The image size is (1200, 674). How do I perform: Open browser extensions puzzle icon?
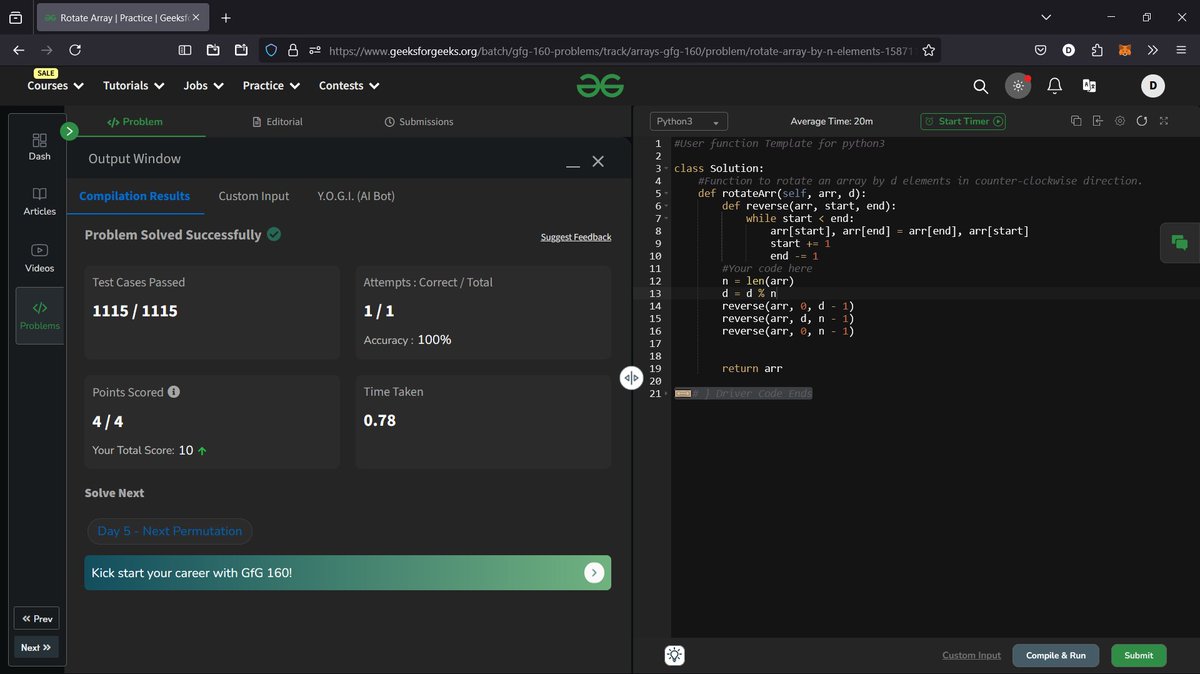[x=1096, y=50]
